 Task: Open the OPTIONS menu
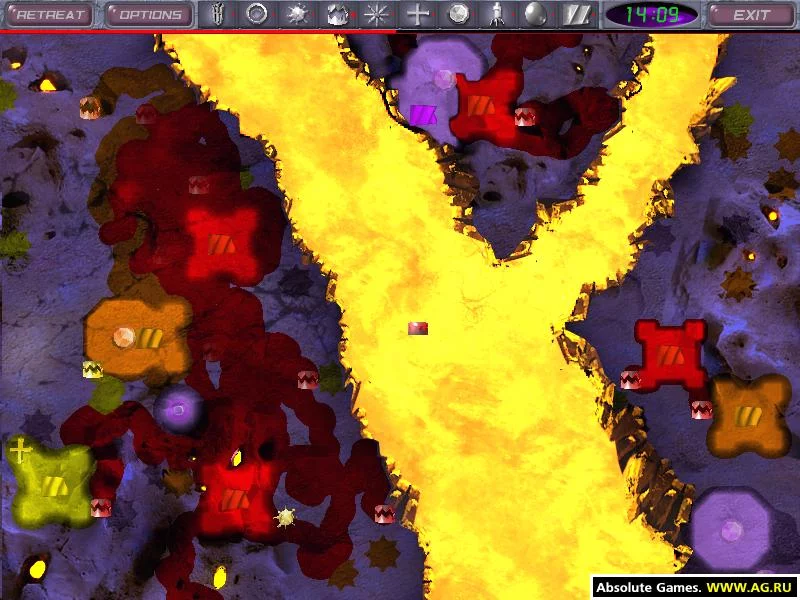pos(149,14)
